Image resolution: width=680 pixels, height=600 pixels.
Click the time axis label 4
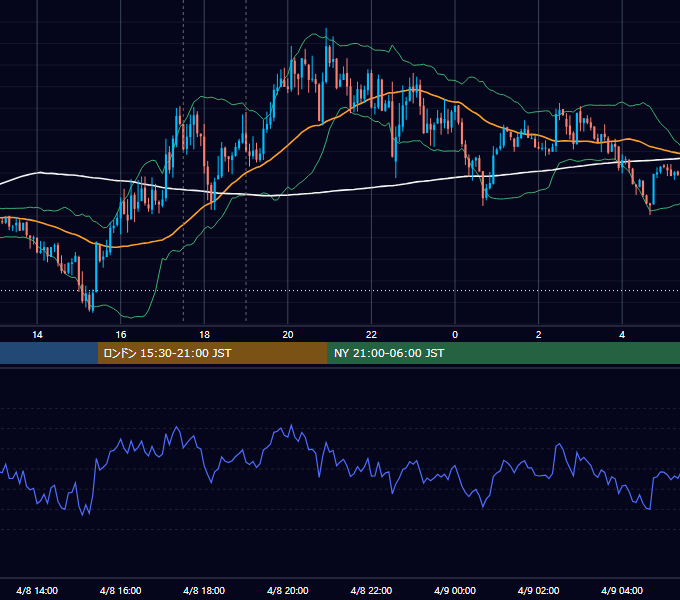pyautogui.click(x=622, y=335)
